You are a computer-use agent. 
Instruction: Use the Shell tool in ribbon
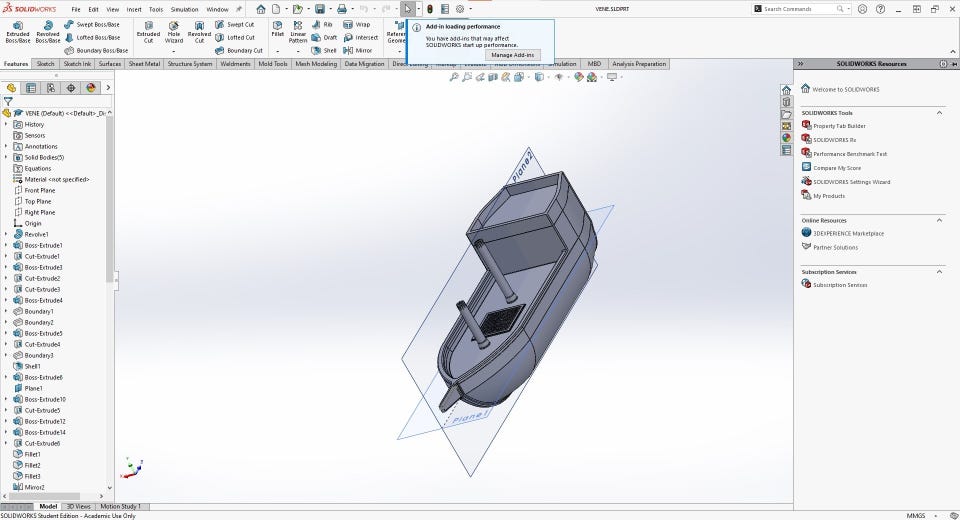point(324,50)
